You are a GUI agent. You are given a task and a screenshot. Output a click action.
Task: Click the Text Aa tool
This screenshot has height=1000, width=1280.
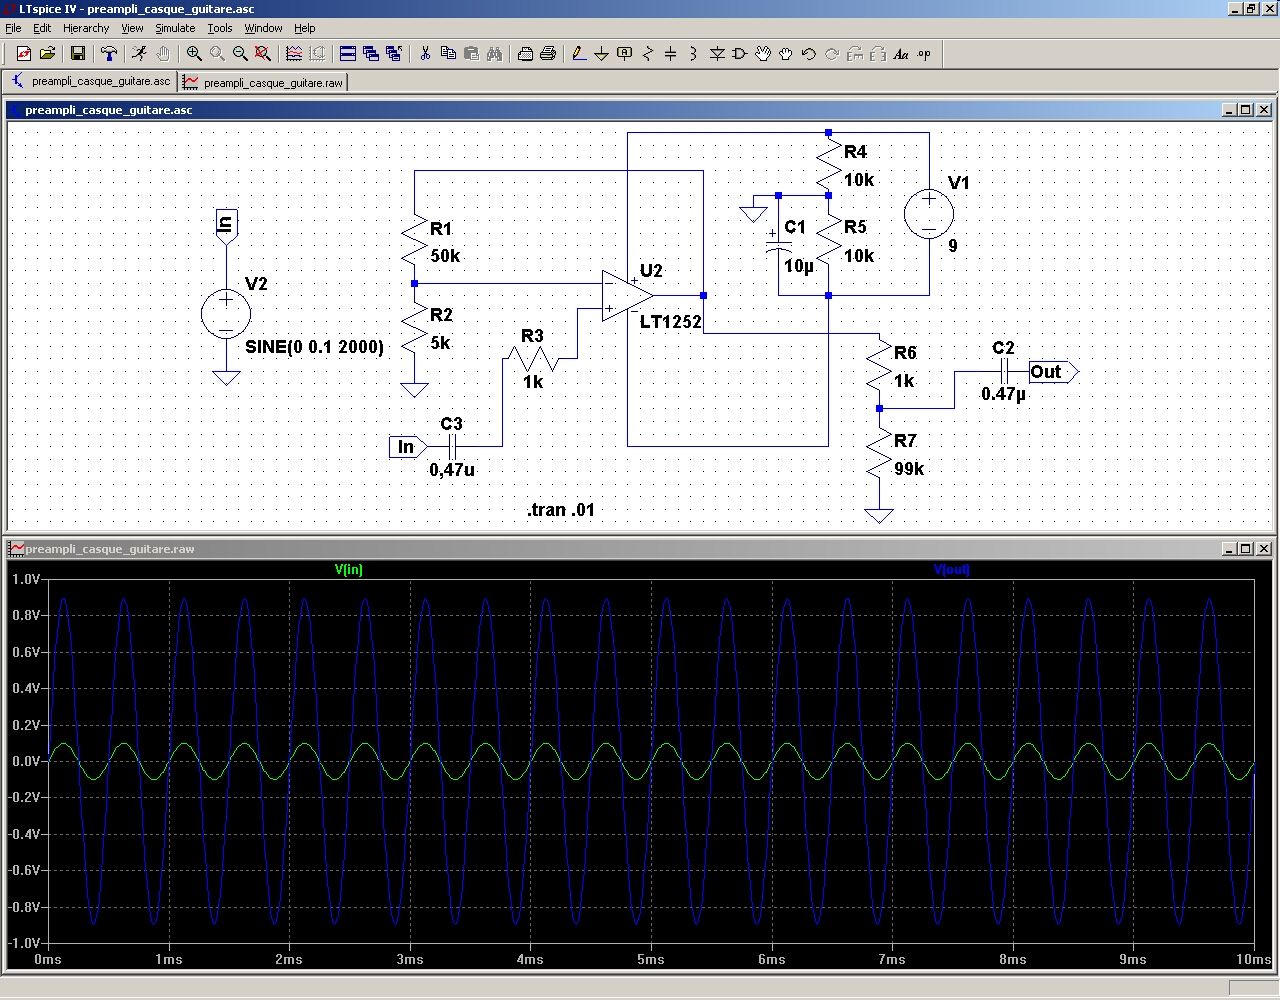pos(901,54)
